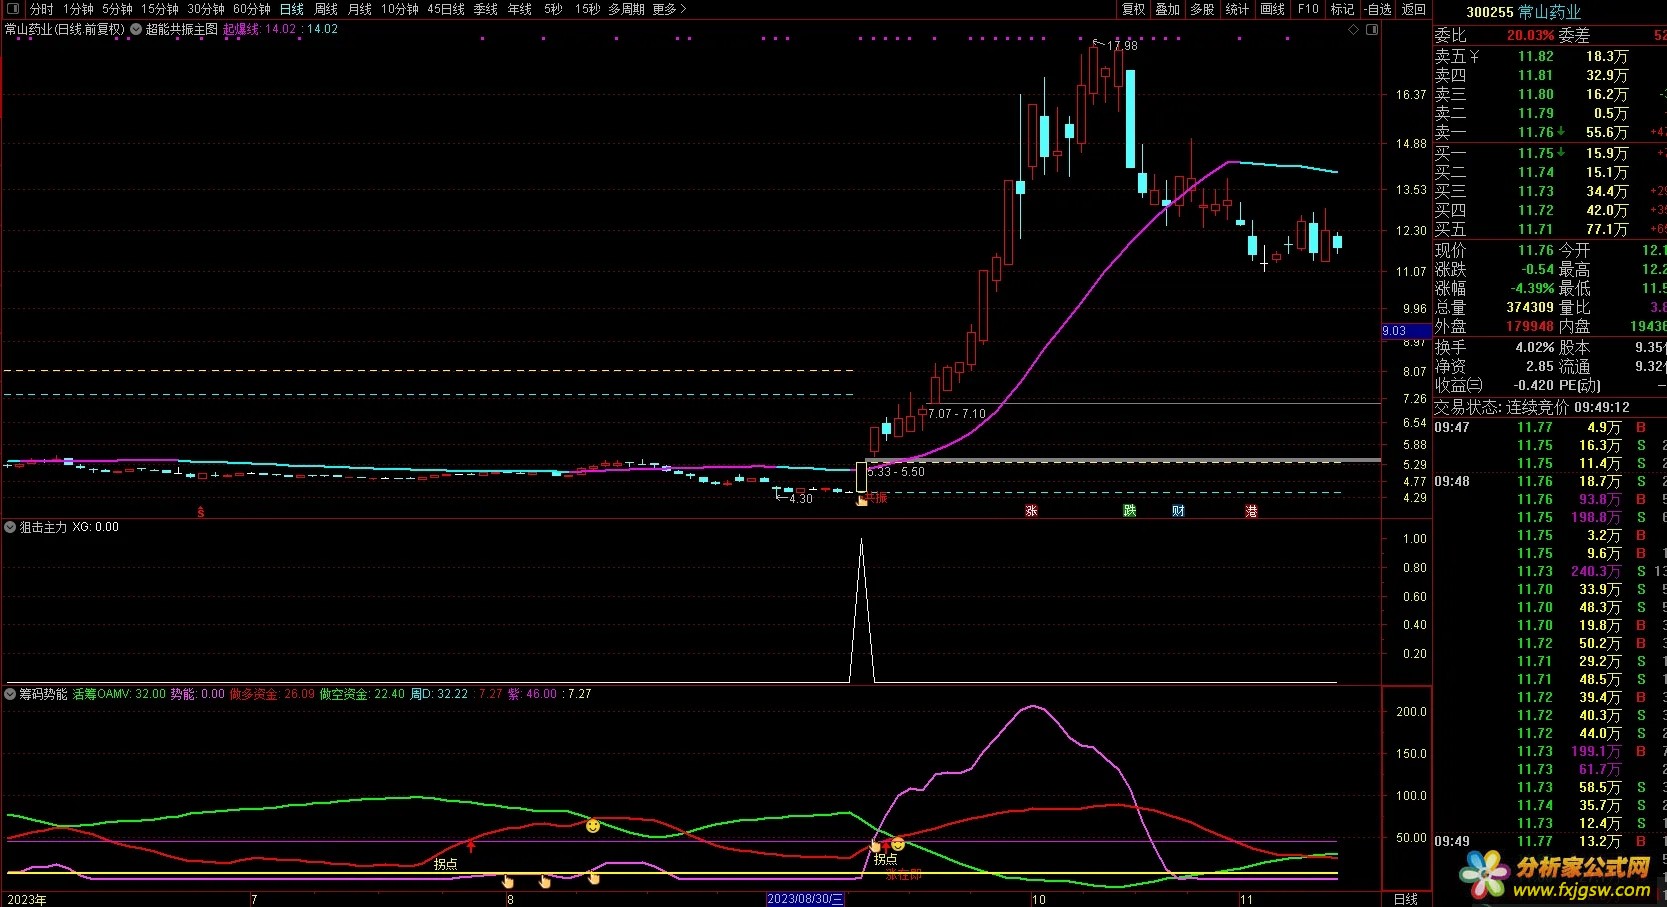The width and height of the screenshot is (1667, 907).
Task: Click the 跌 event marker icon
Action: (1129, 511)
